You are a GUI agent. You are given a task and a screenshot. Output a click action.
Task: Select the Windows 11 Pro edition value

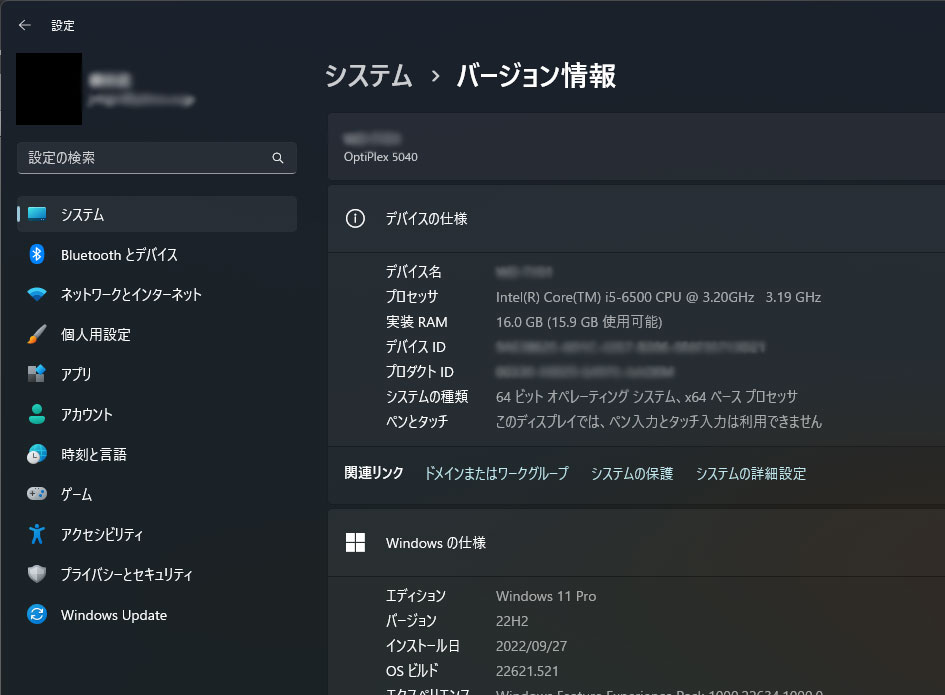click(546, 596)
